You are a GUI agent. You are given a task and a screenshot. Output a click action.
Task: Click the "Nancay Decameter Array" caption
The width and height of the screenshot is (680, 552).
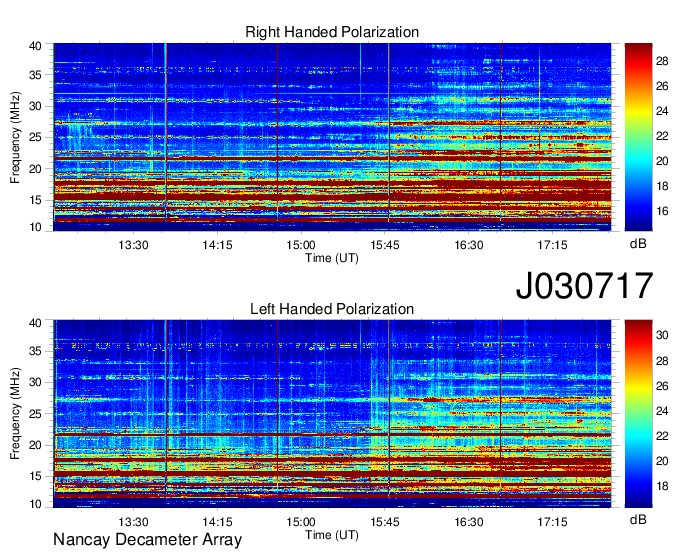click(147, 539)
